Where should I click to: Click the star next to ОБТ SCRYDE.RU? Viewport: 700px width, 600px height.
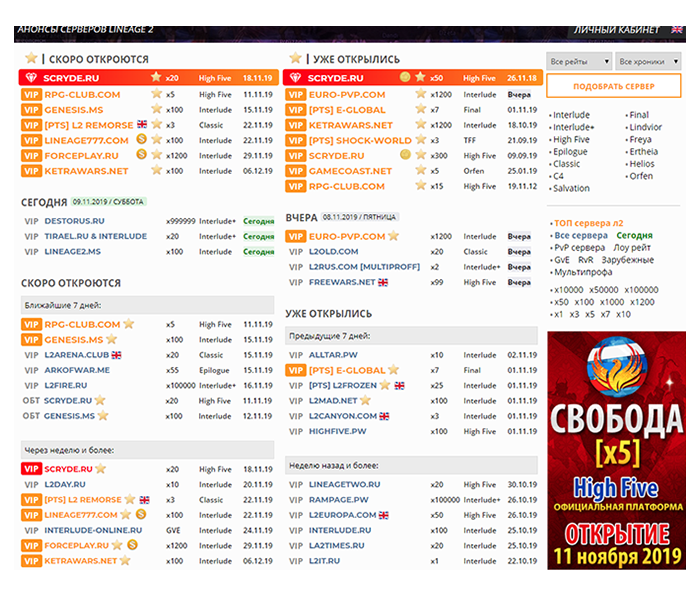point(100,400)
